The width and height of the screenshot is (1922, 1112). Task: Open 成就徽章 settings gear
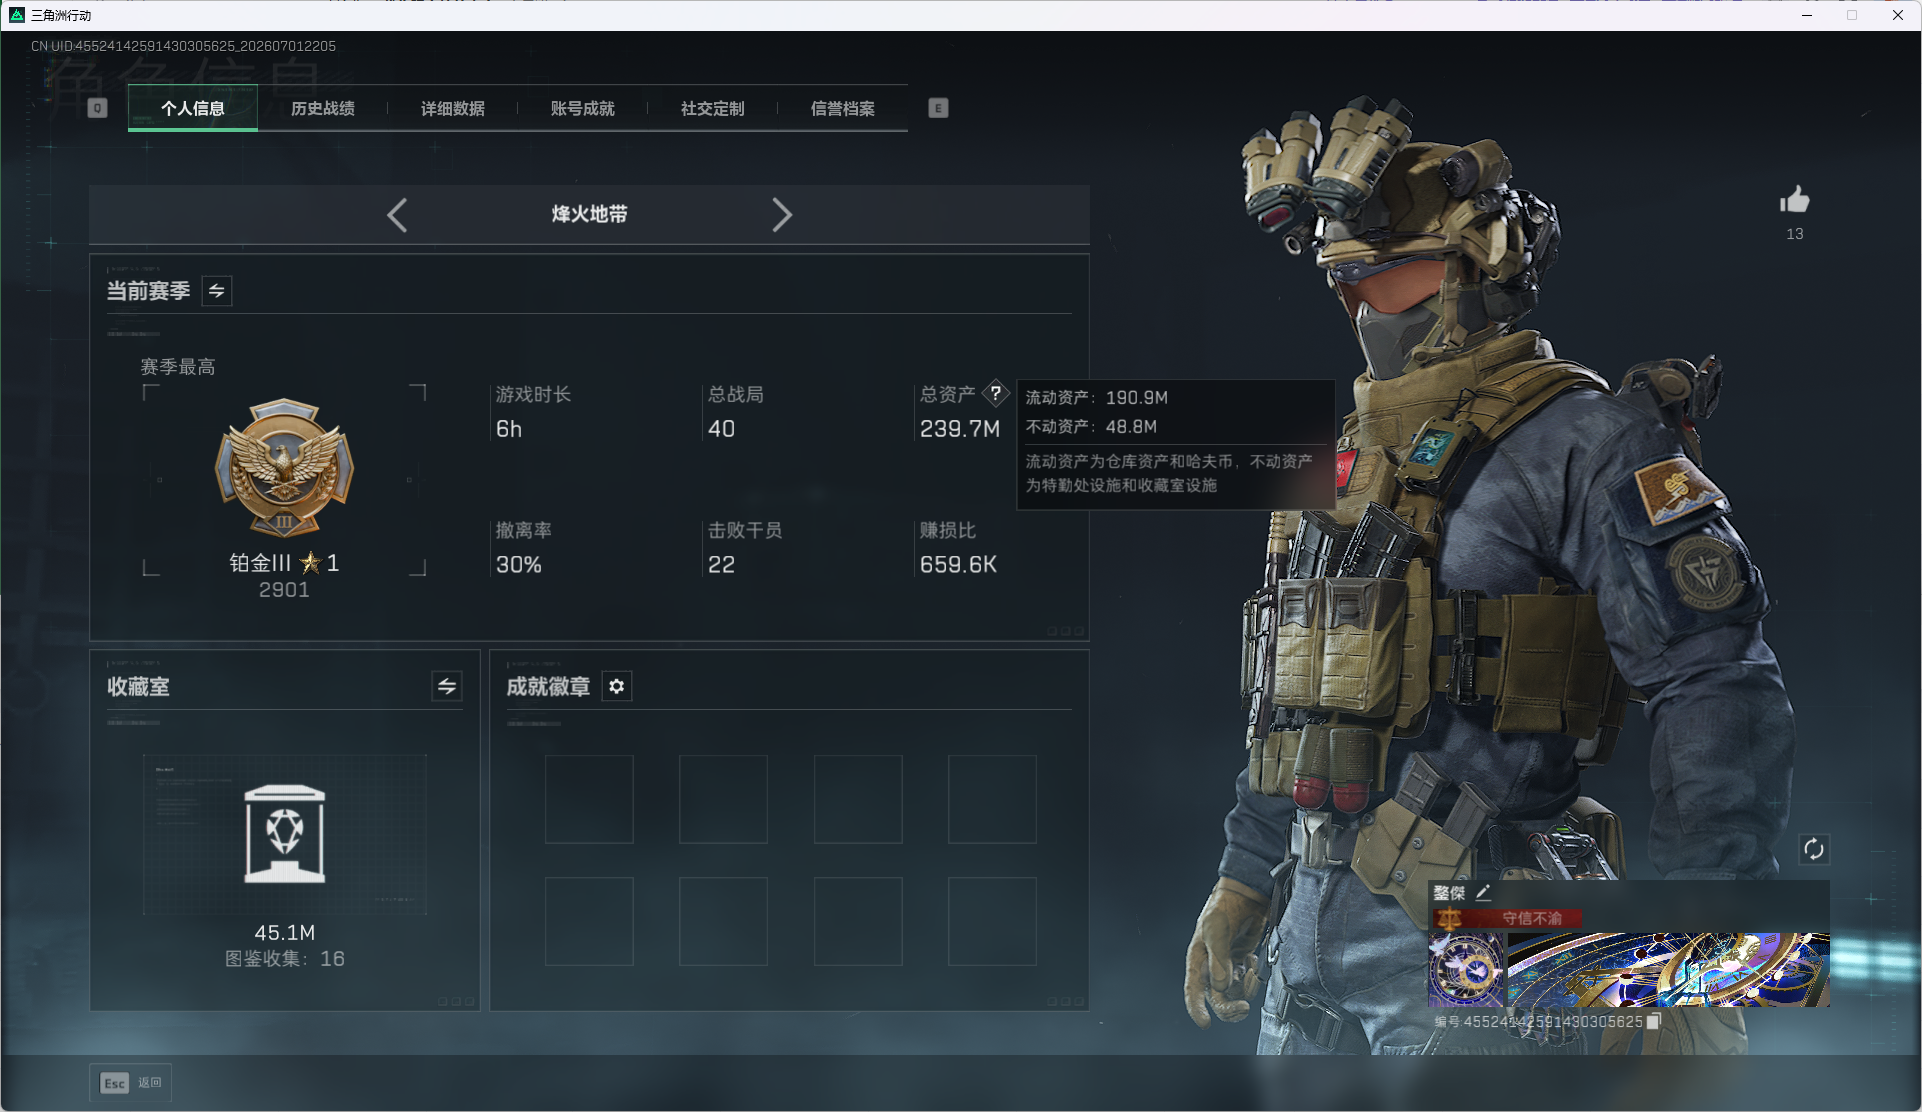click(x=617, y=686)
